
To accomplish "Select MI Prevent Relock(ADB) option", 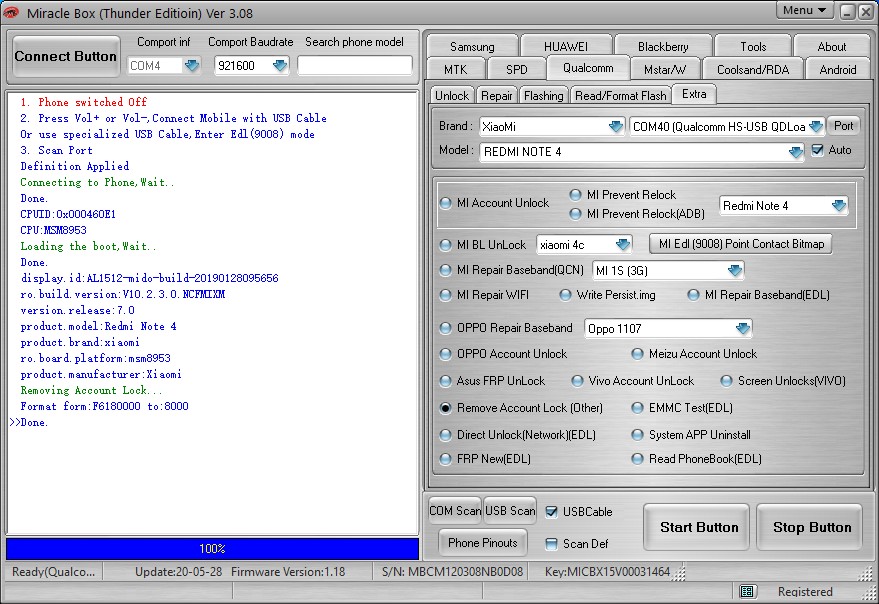I will coord(575,214).
